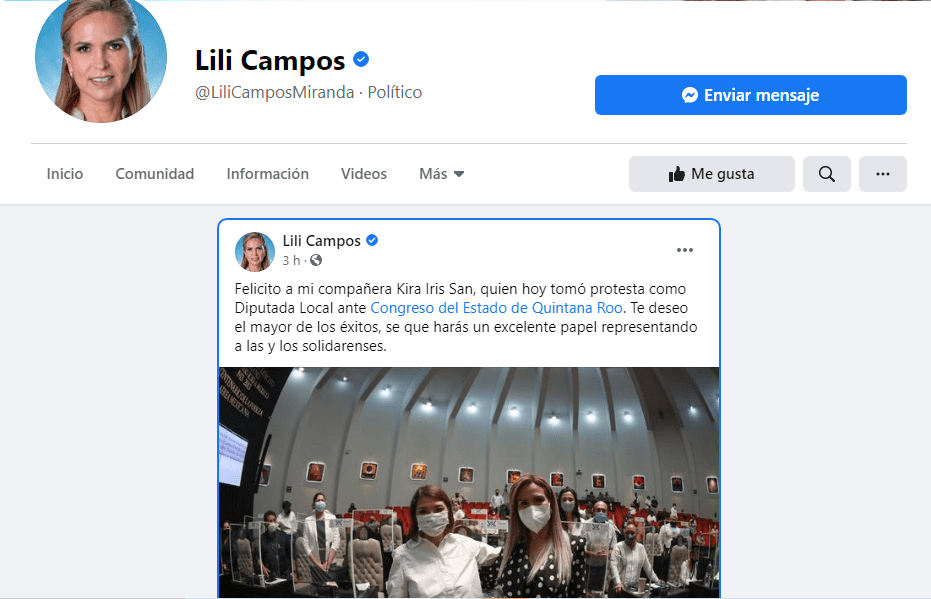931x599 pixels.
Task: View the congress chamber post photo
Action: [x=469, y=483]
